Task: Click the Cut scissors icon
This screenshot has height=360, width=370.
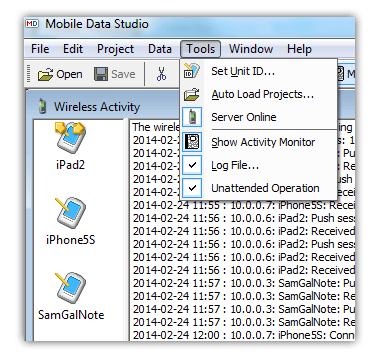Action: coord(161,74)
